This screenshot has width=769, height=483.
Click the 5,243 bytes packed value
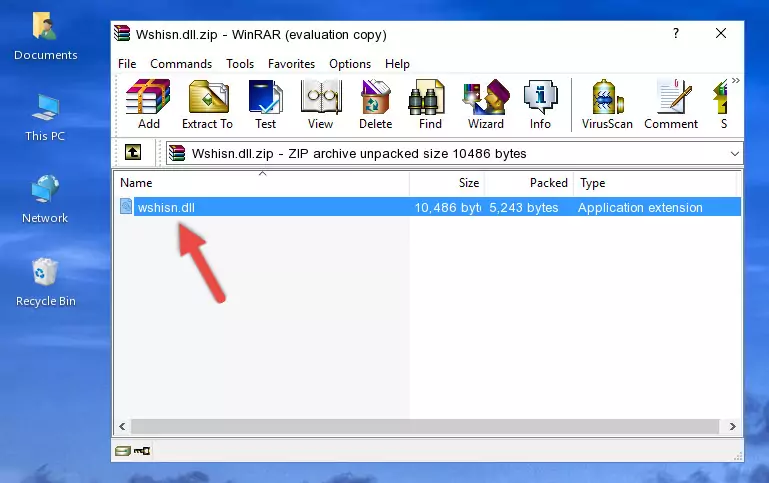tap(524, 207)
